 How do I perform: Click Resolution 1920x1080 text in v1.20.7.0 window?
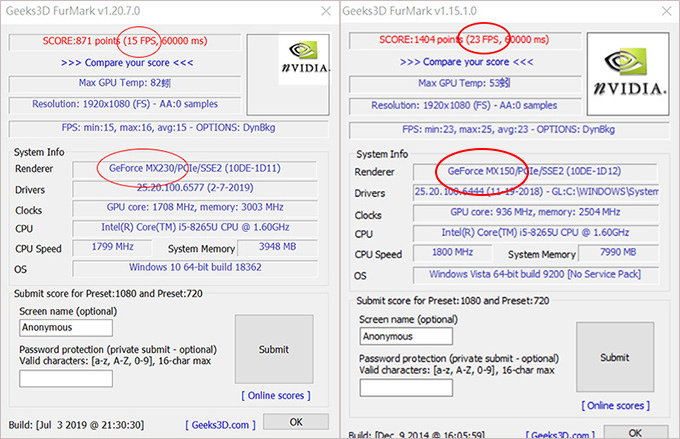(125, 104)
